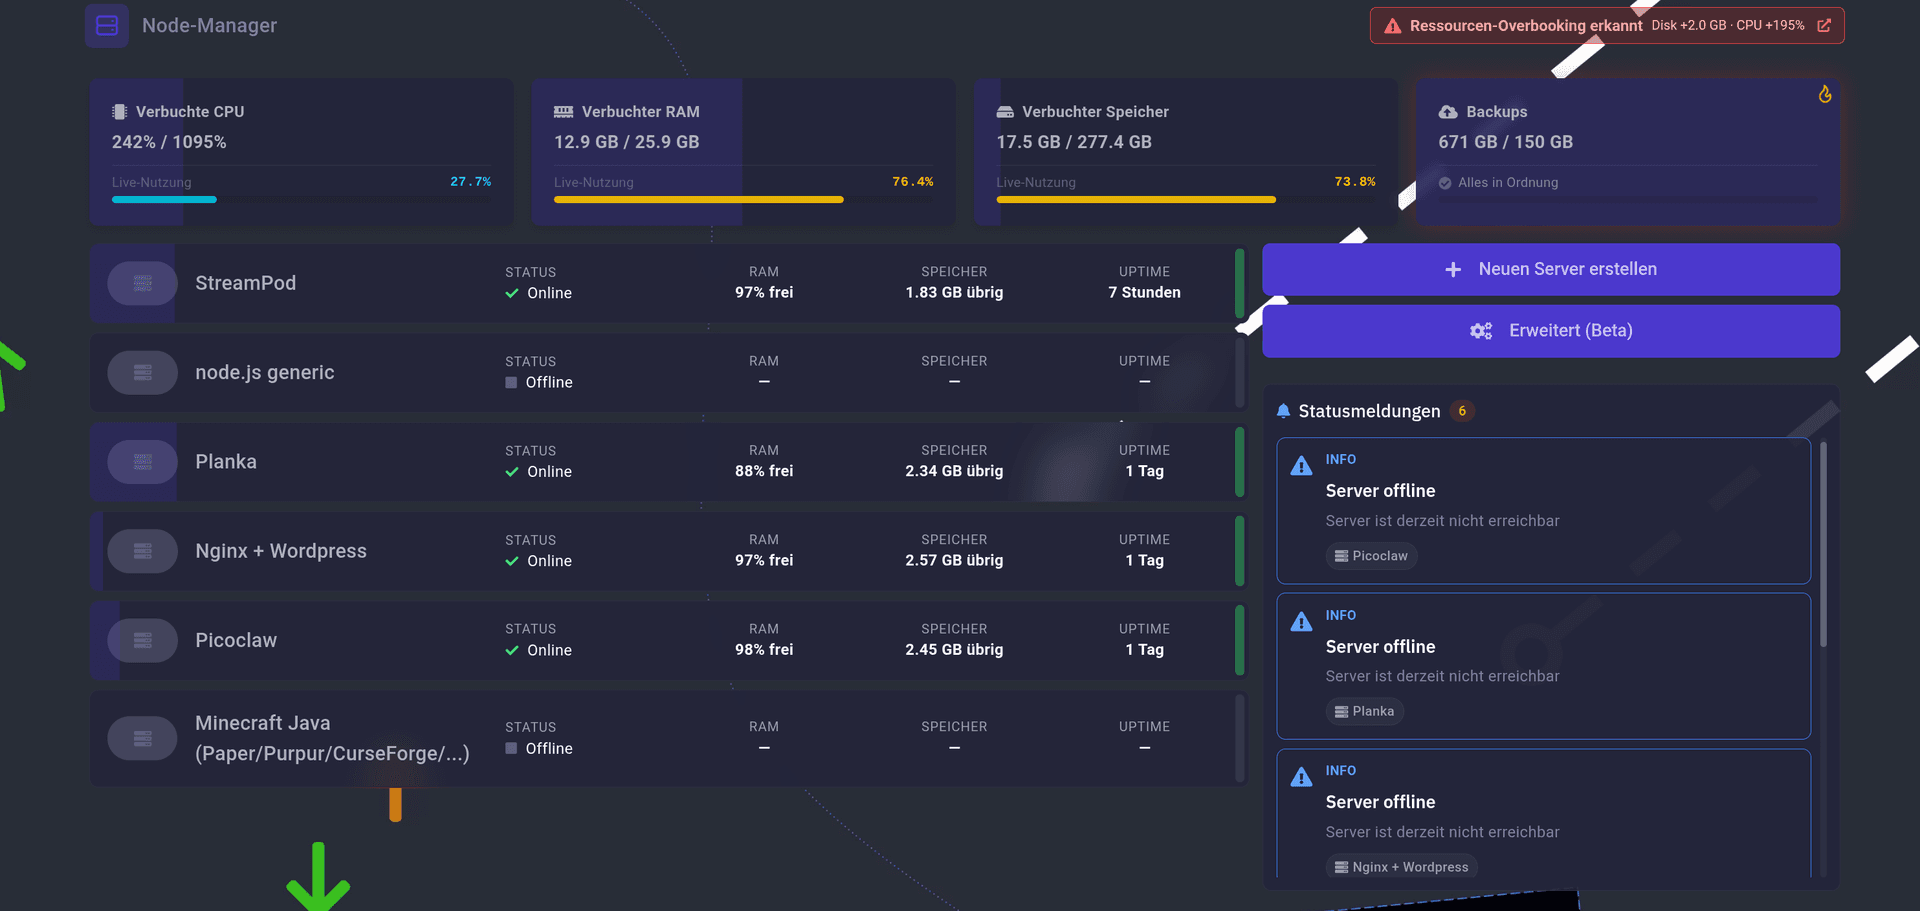Click the Node-Manager title
The image size is (1920, 911).
[209, 26]
